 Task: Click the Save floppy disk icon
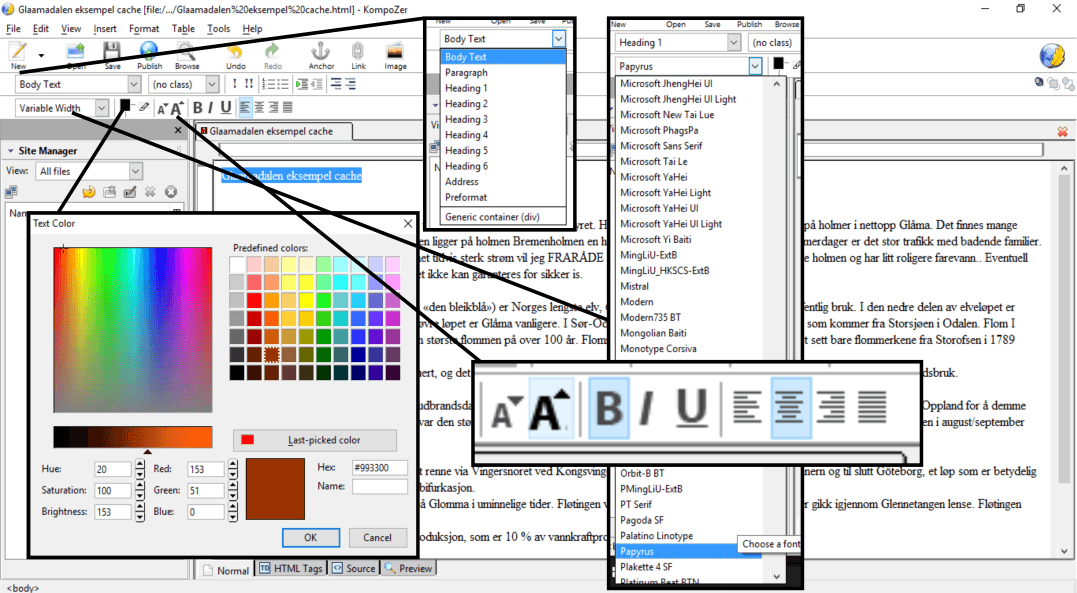(x=112, y=52)
